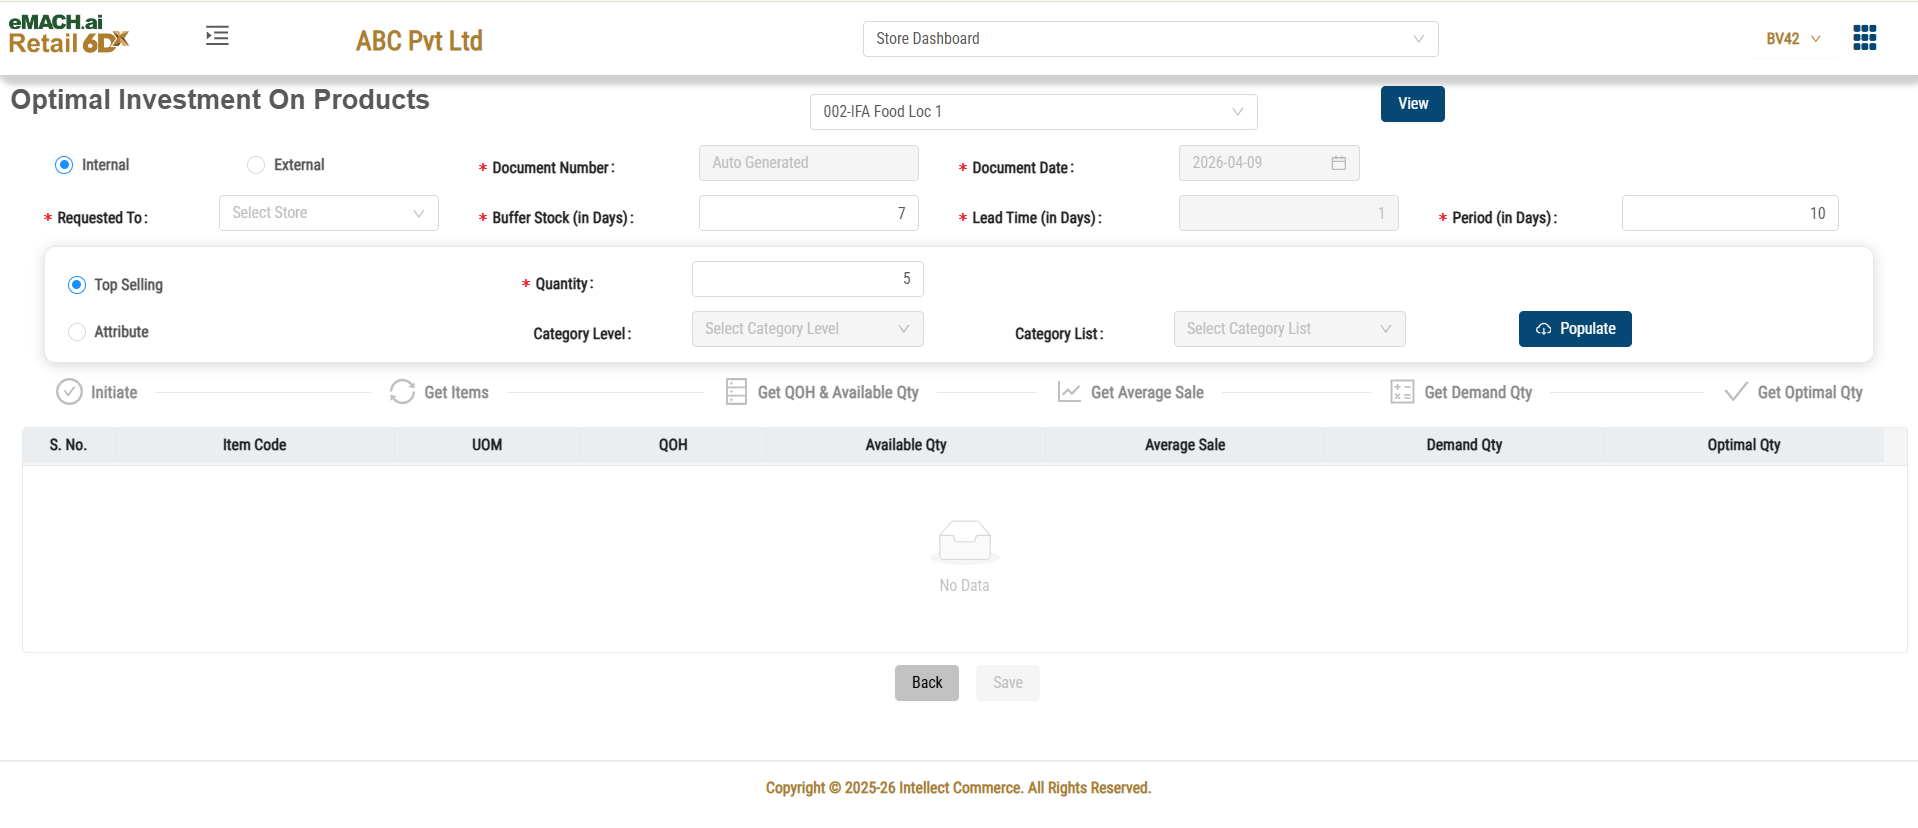This screenshot has height=828, width=1918.
Task: Click the Get QOH & Available Qty icon
Action: point(736,392)
